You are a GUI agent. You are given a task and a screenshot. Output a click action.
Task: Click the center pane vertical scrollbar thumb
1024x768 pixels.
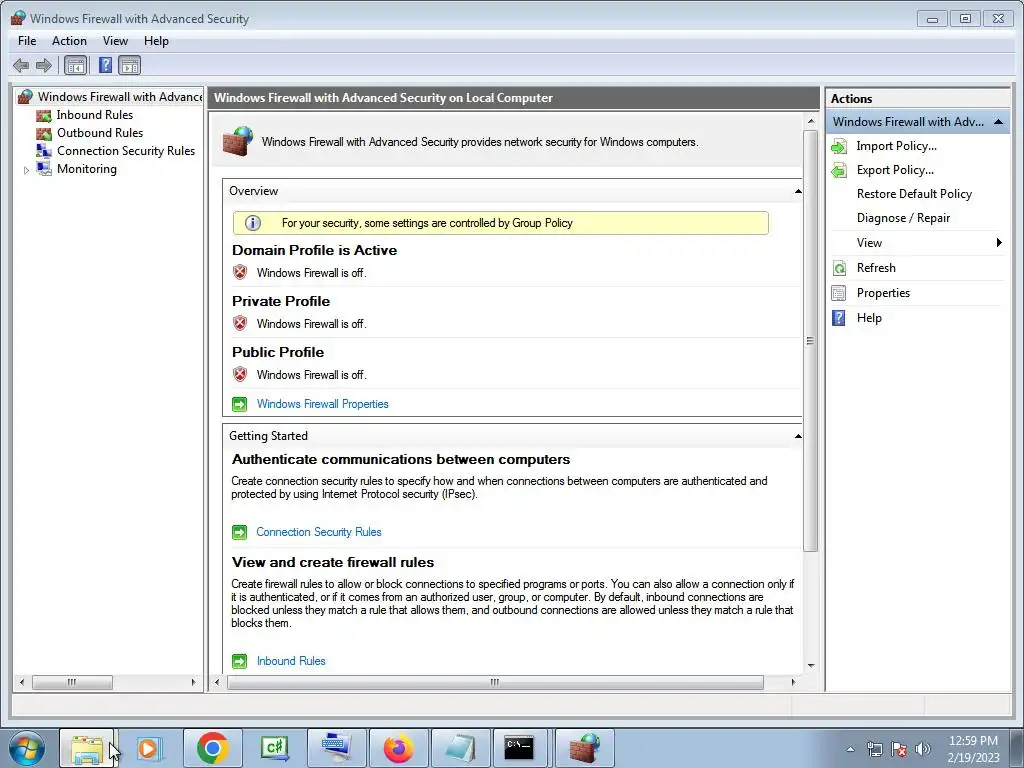tap(810, 341)
